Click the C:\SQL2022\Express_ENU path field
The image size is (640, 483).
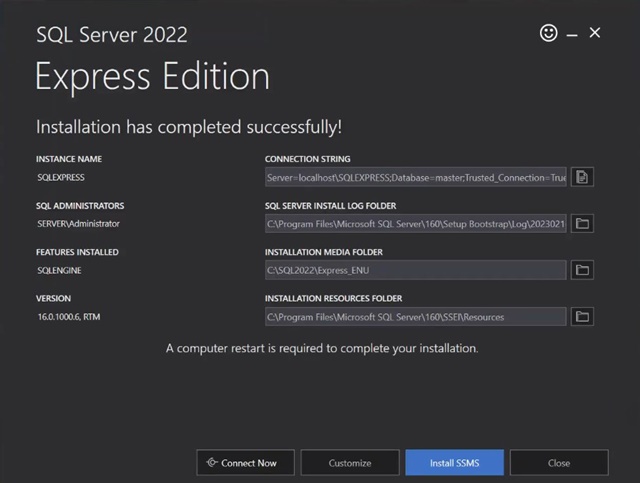click(416, 270)
